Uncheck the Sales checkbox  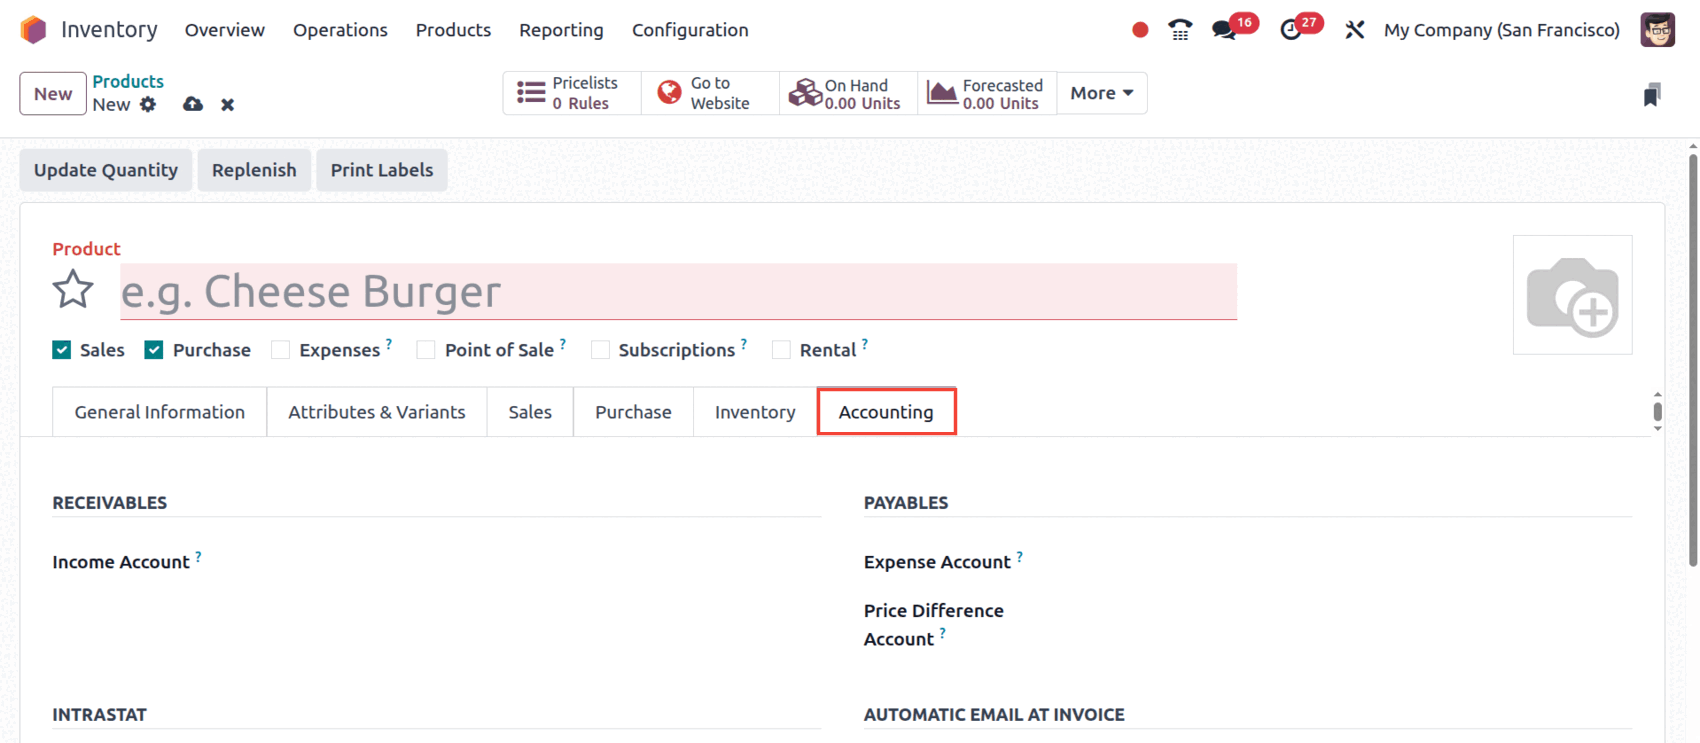click(62, 350)
